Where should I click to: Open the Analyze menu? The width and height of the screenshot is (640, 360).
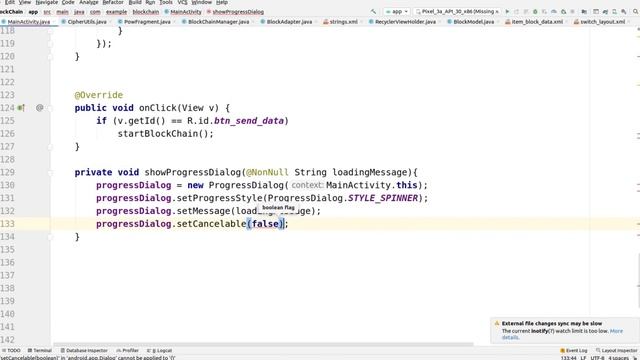coord(89,2)
